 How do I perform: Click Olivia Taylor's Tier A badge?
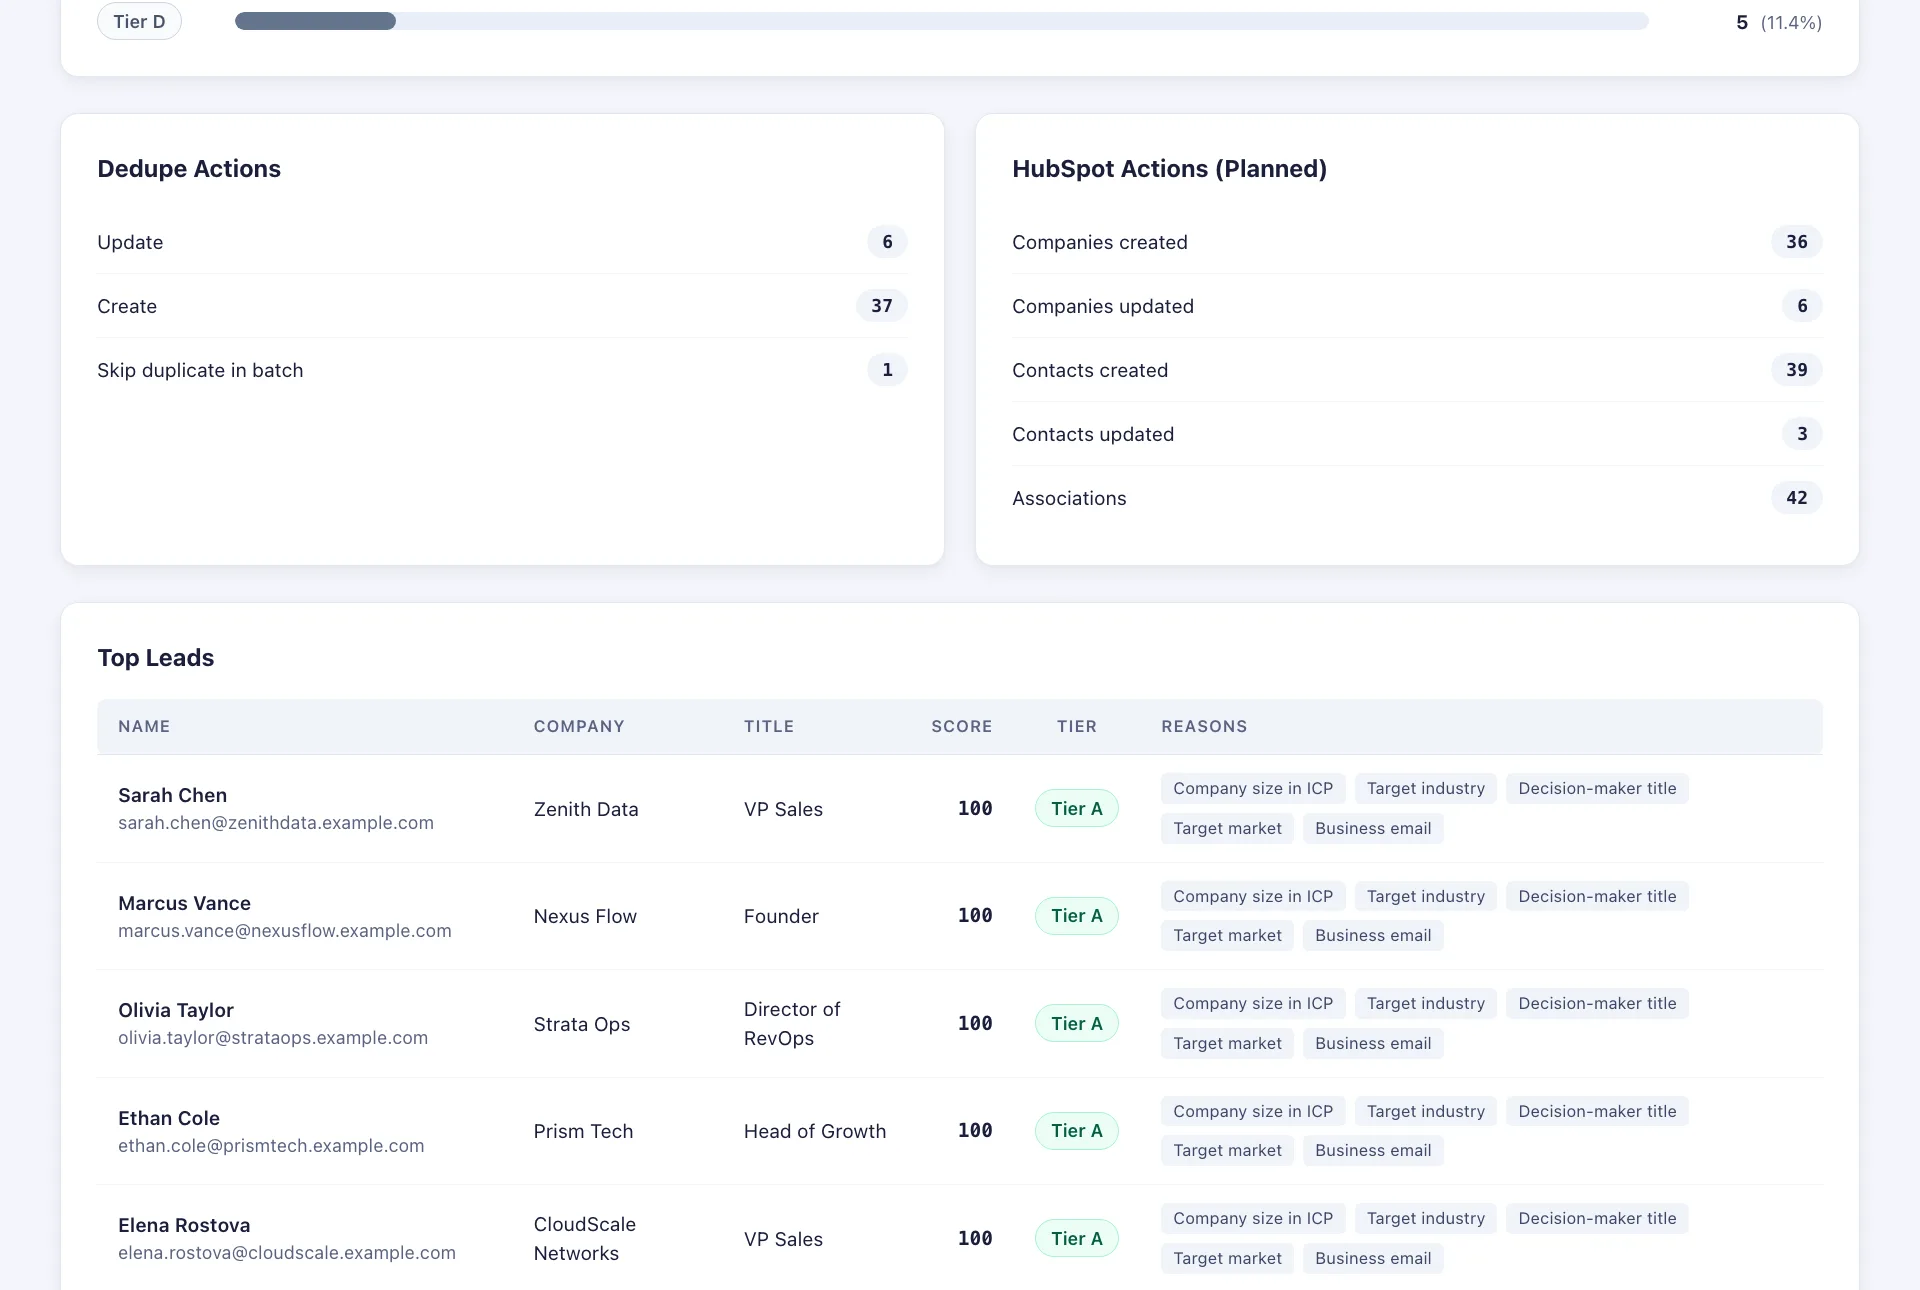pyautogui.click(x=1077, y=1024)
